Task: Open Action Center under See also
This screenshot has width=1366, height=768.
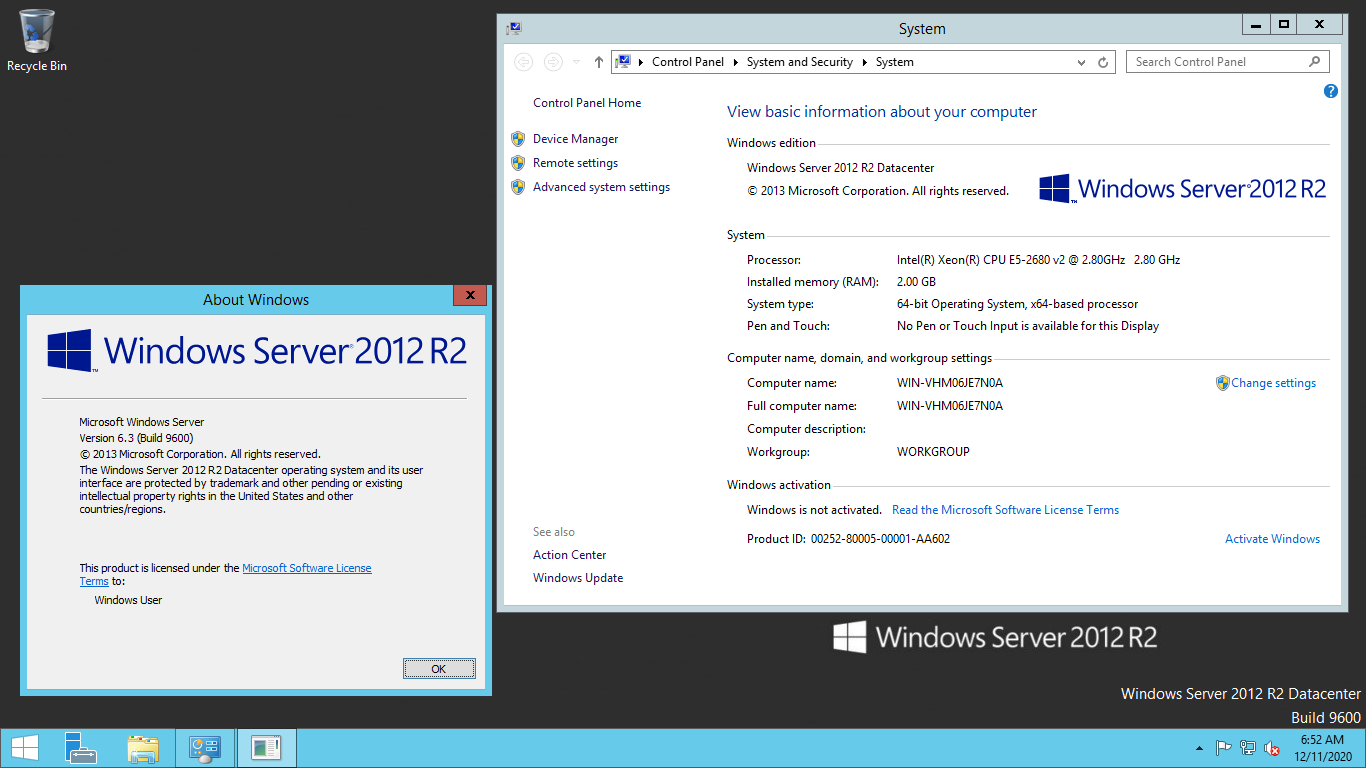Action: (569, 555)
